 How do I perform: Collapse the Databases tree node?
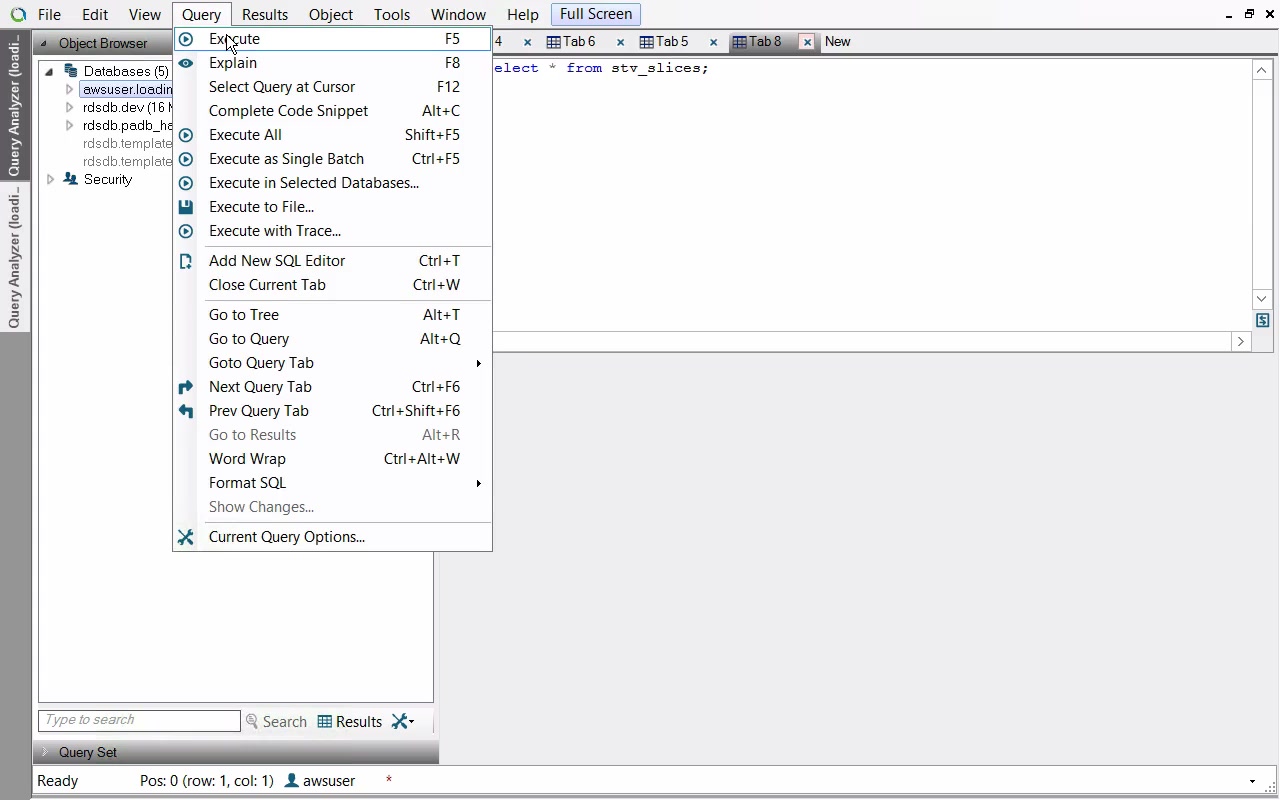pos(49,72)
